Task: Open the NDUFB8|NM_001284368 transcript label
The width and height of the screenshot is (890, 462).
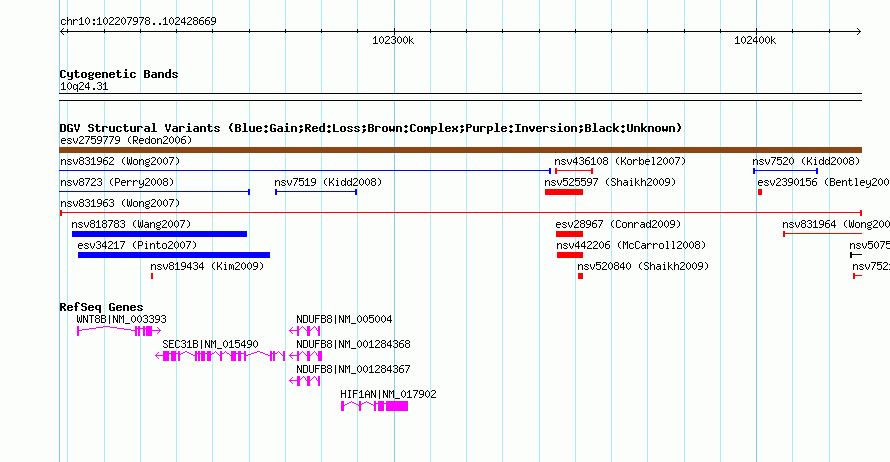Action: (x=353, y=345)
